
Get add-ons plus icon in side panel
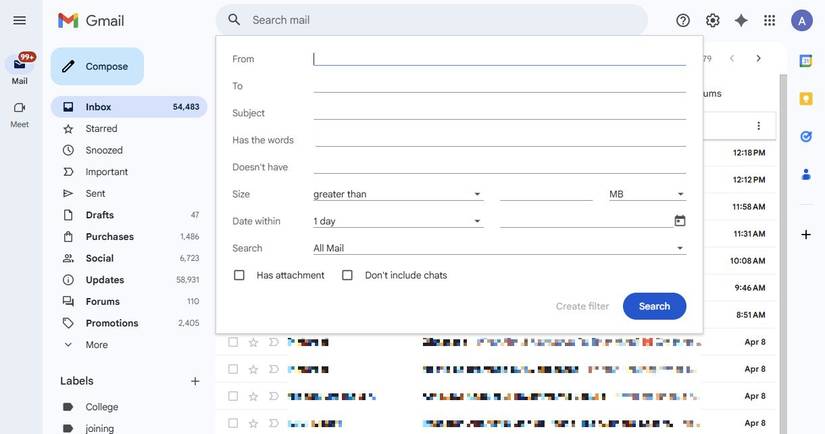tap(806, 235)
